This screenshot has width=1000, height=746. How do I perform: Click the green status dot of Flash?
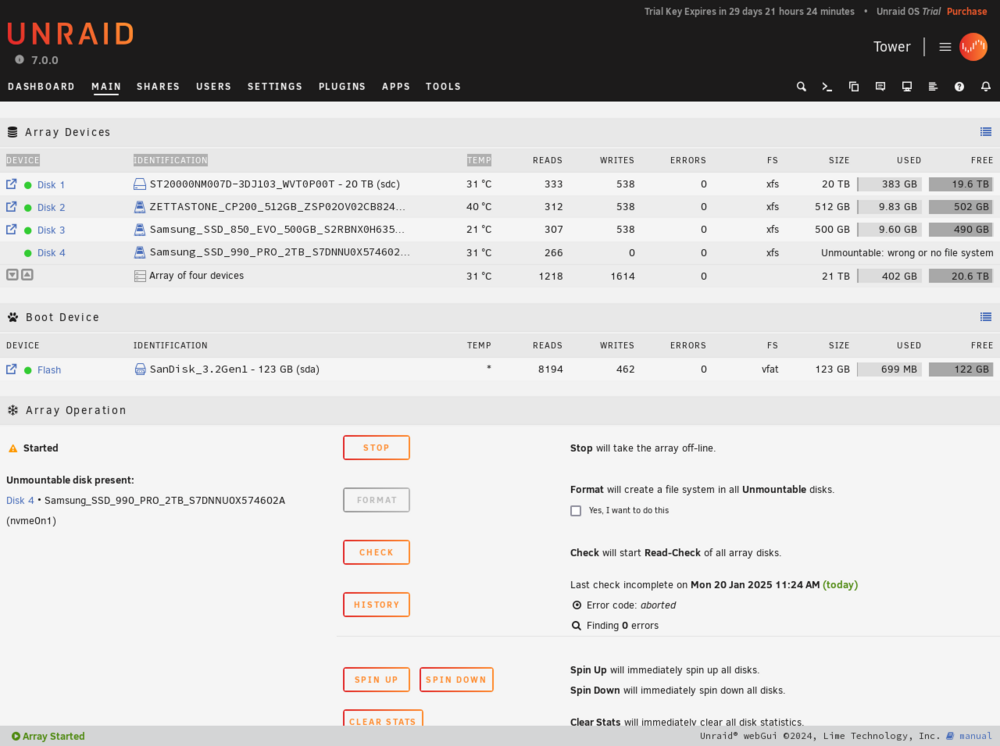[x=28, y=370]
